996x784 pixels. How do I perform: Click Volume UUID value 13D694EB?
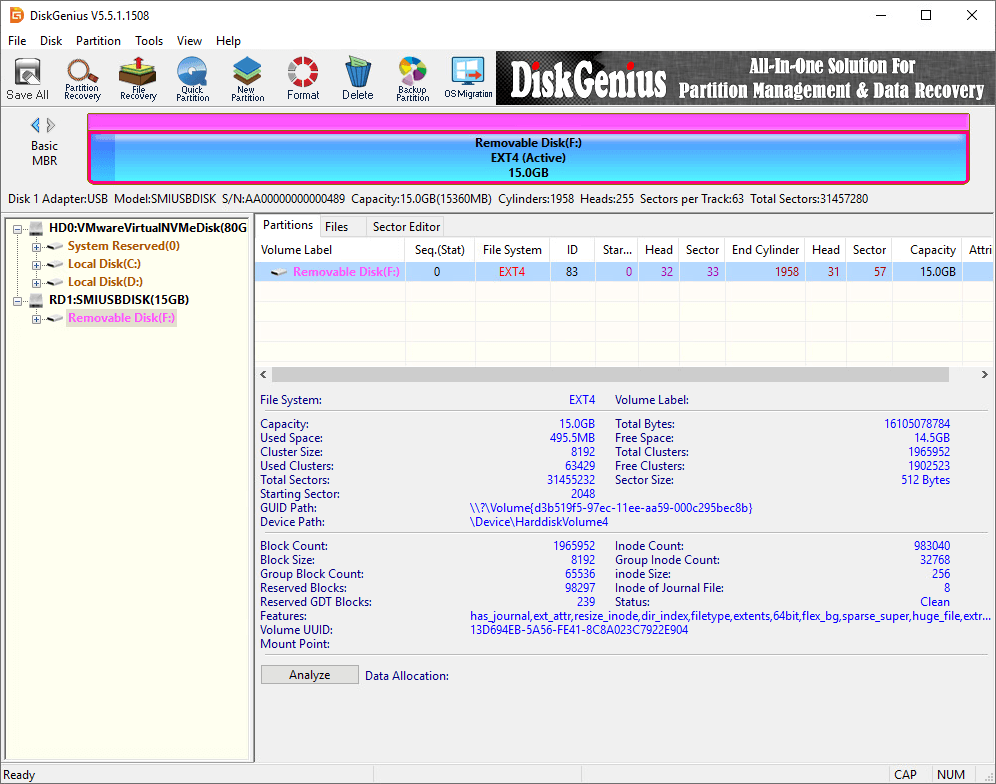[x=579, y=630]
